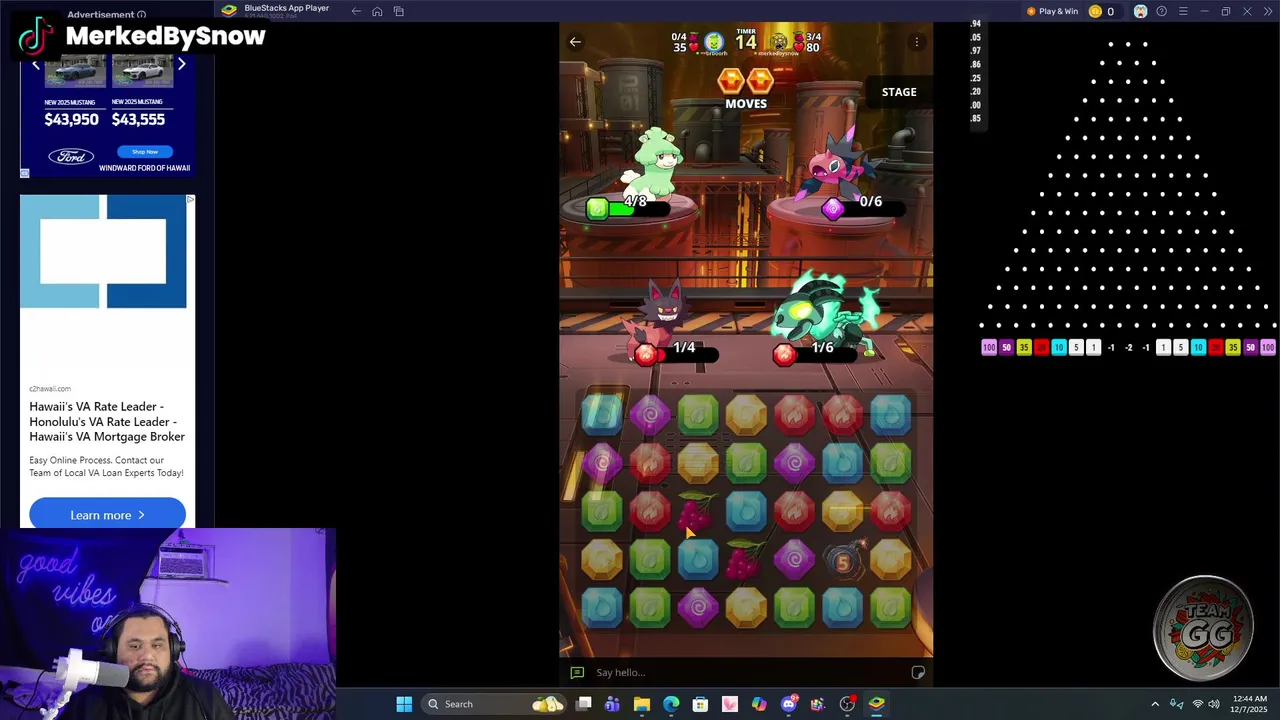Open BlueStacks help question mark

click(x=1161, y=11)
